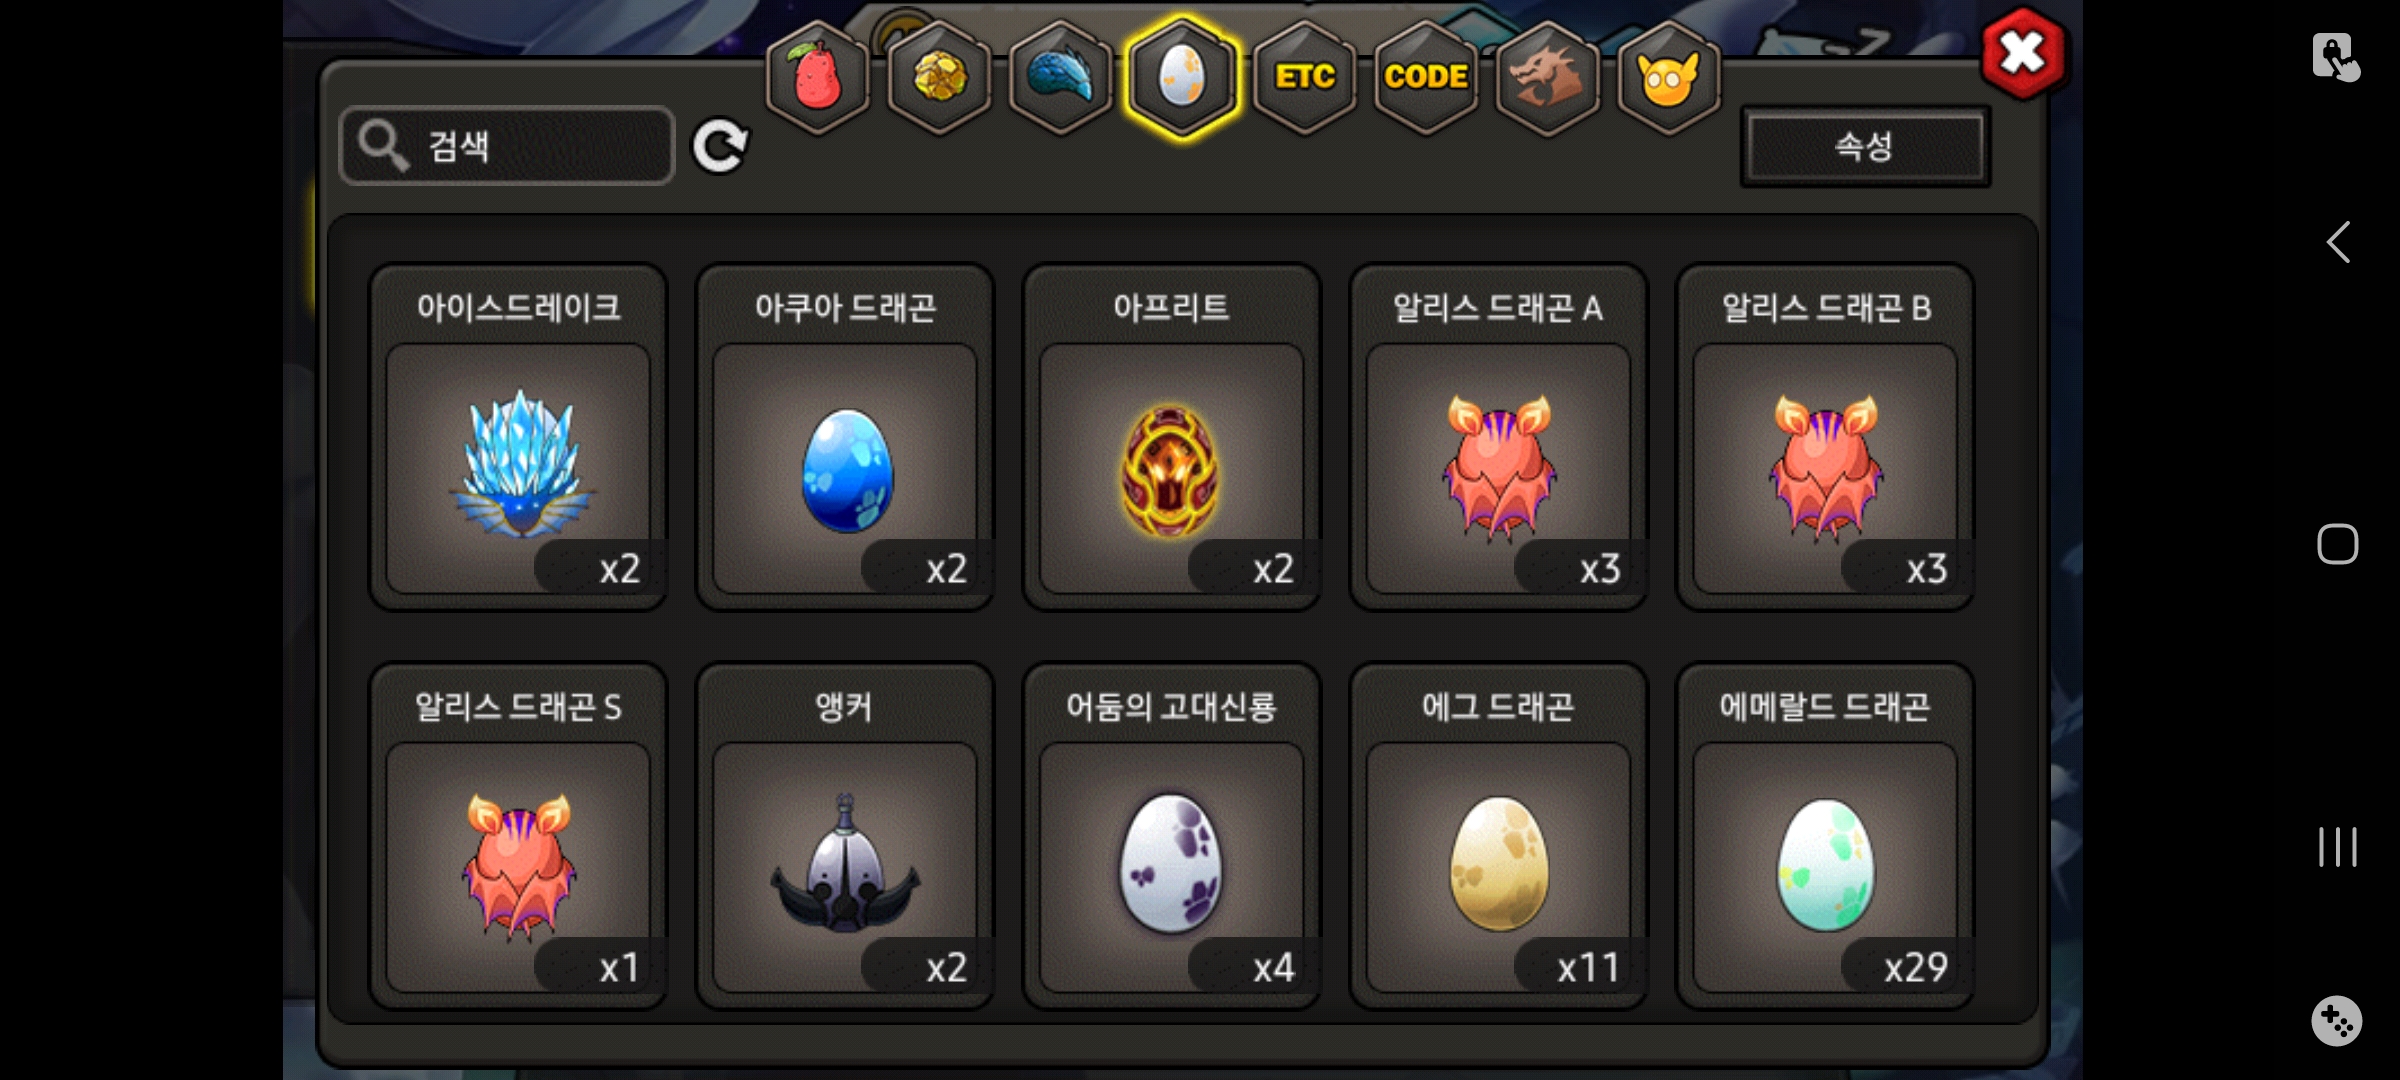Screen dimensions: 2400x1080
Task: Select the yellow owl face tab
Action: tap(1669, 77)
